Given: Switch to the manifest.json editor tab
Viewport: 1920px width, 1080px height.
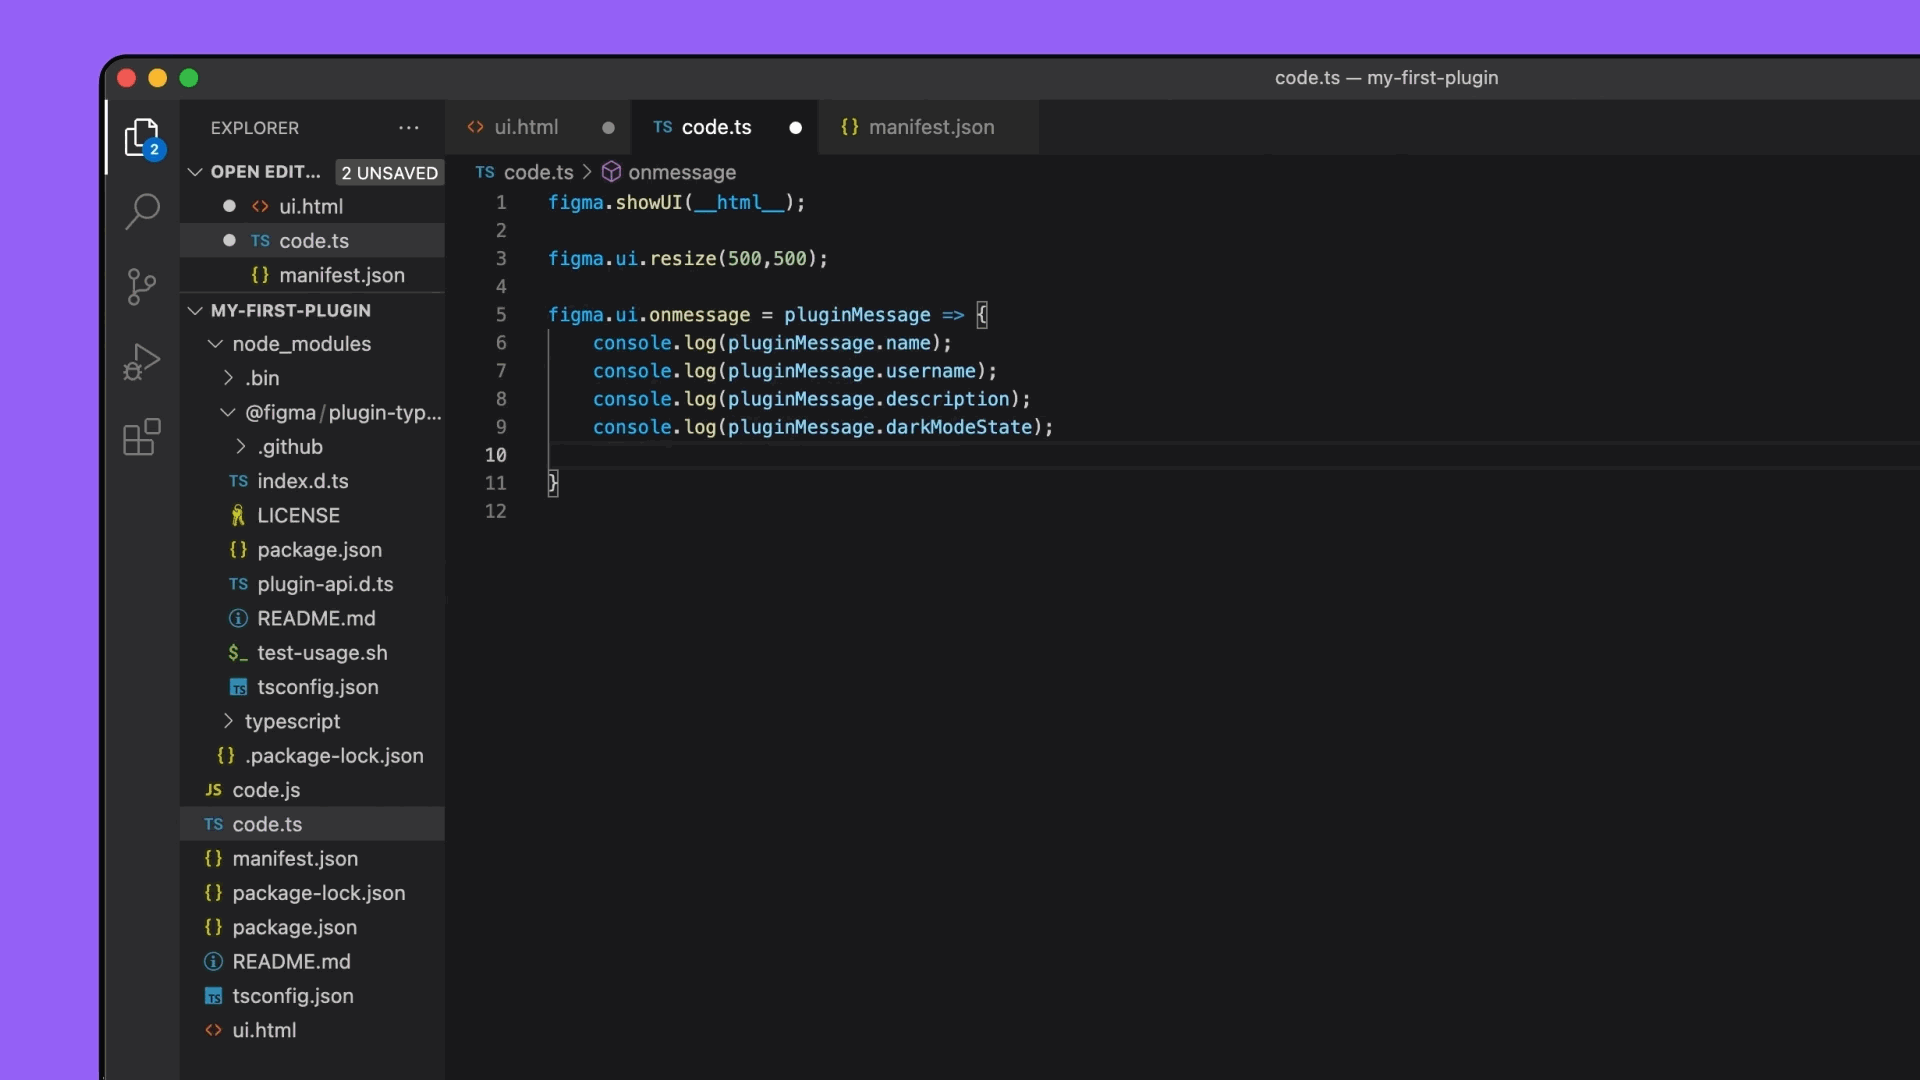Looking at the screenshot, I should (x=929, y=127).
